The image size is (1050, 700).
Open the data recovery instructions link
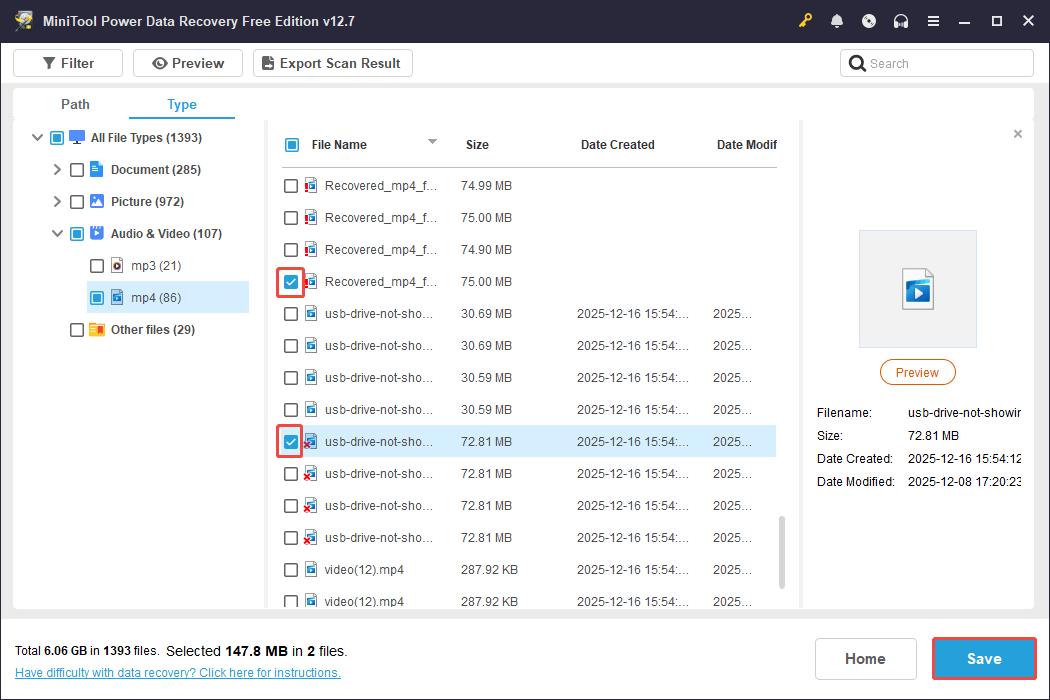click(177, 672)
